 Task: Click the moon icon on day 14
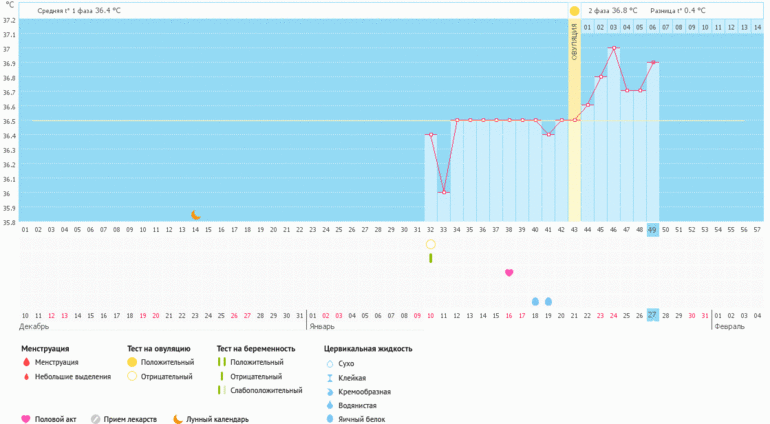[196, 215]
